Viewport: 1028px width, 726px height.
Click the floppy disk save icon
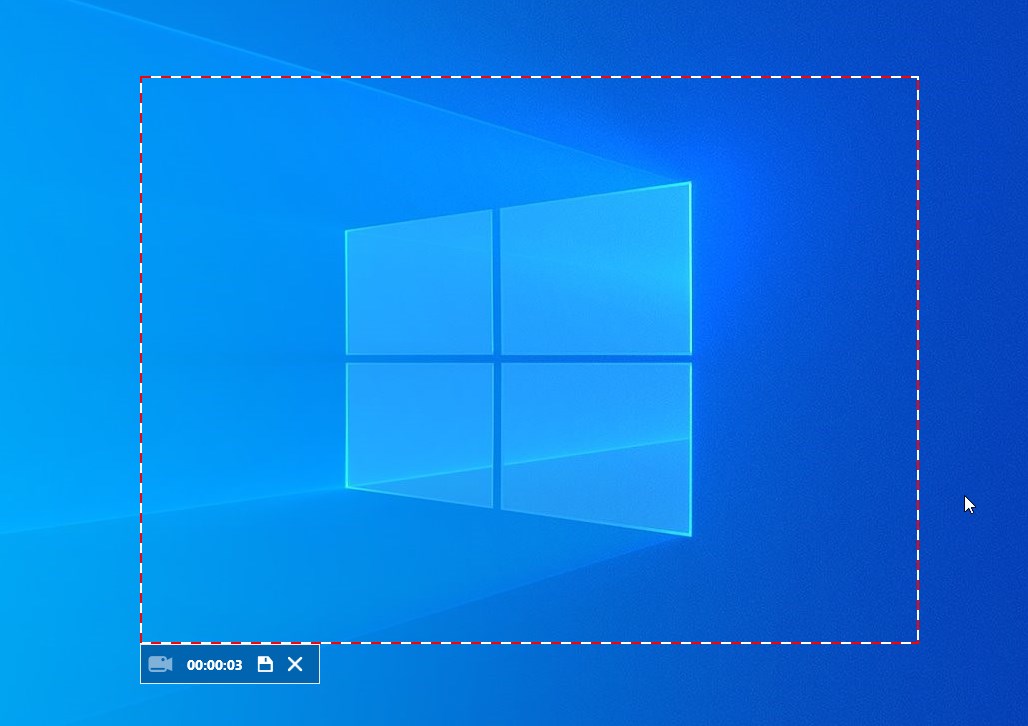tap(265, 663)
